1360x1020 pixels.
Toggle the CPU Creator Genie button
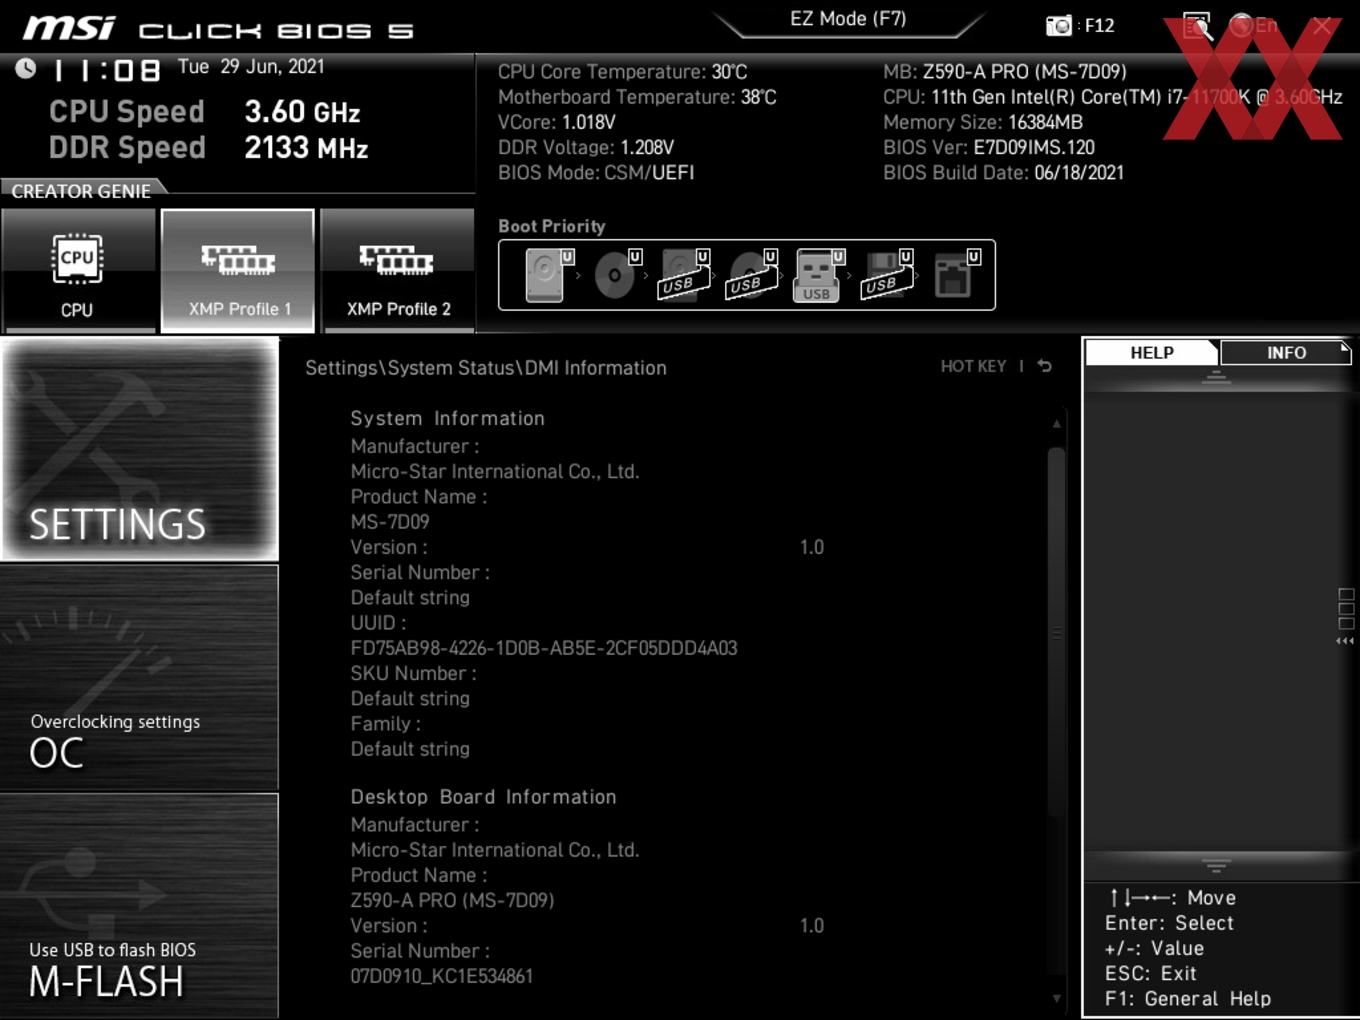click(77, 271)
